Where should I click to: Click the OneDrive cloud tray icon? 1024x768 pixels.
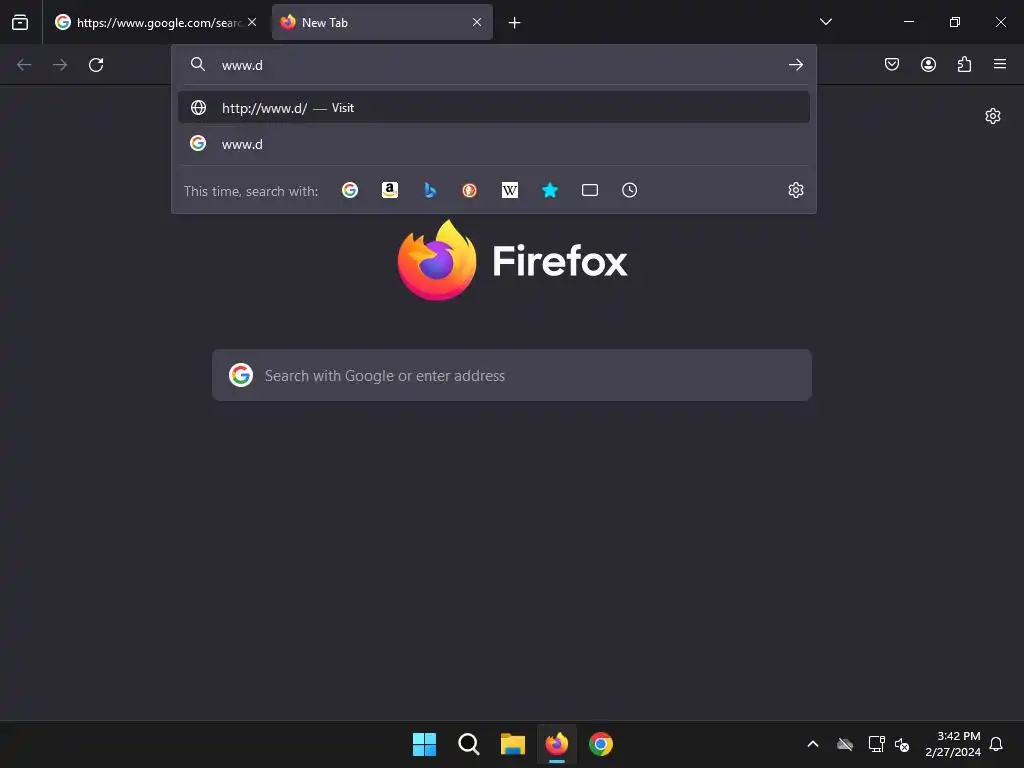pyautogui.click(x=845, y=744)
